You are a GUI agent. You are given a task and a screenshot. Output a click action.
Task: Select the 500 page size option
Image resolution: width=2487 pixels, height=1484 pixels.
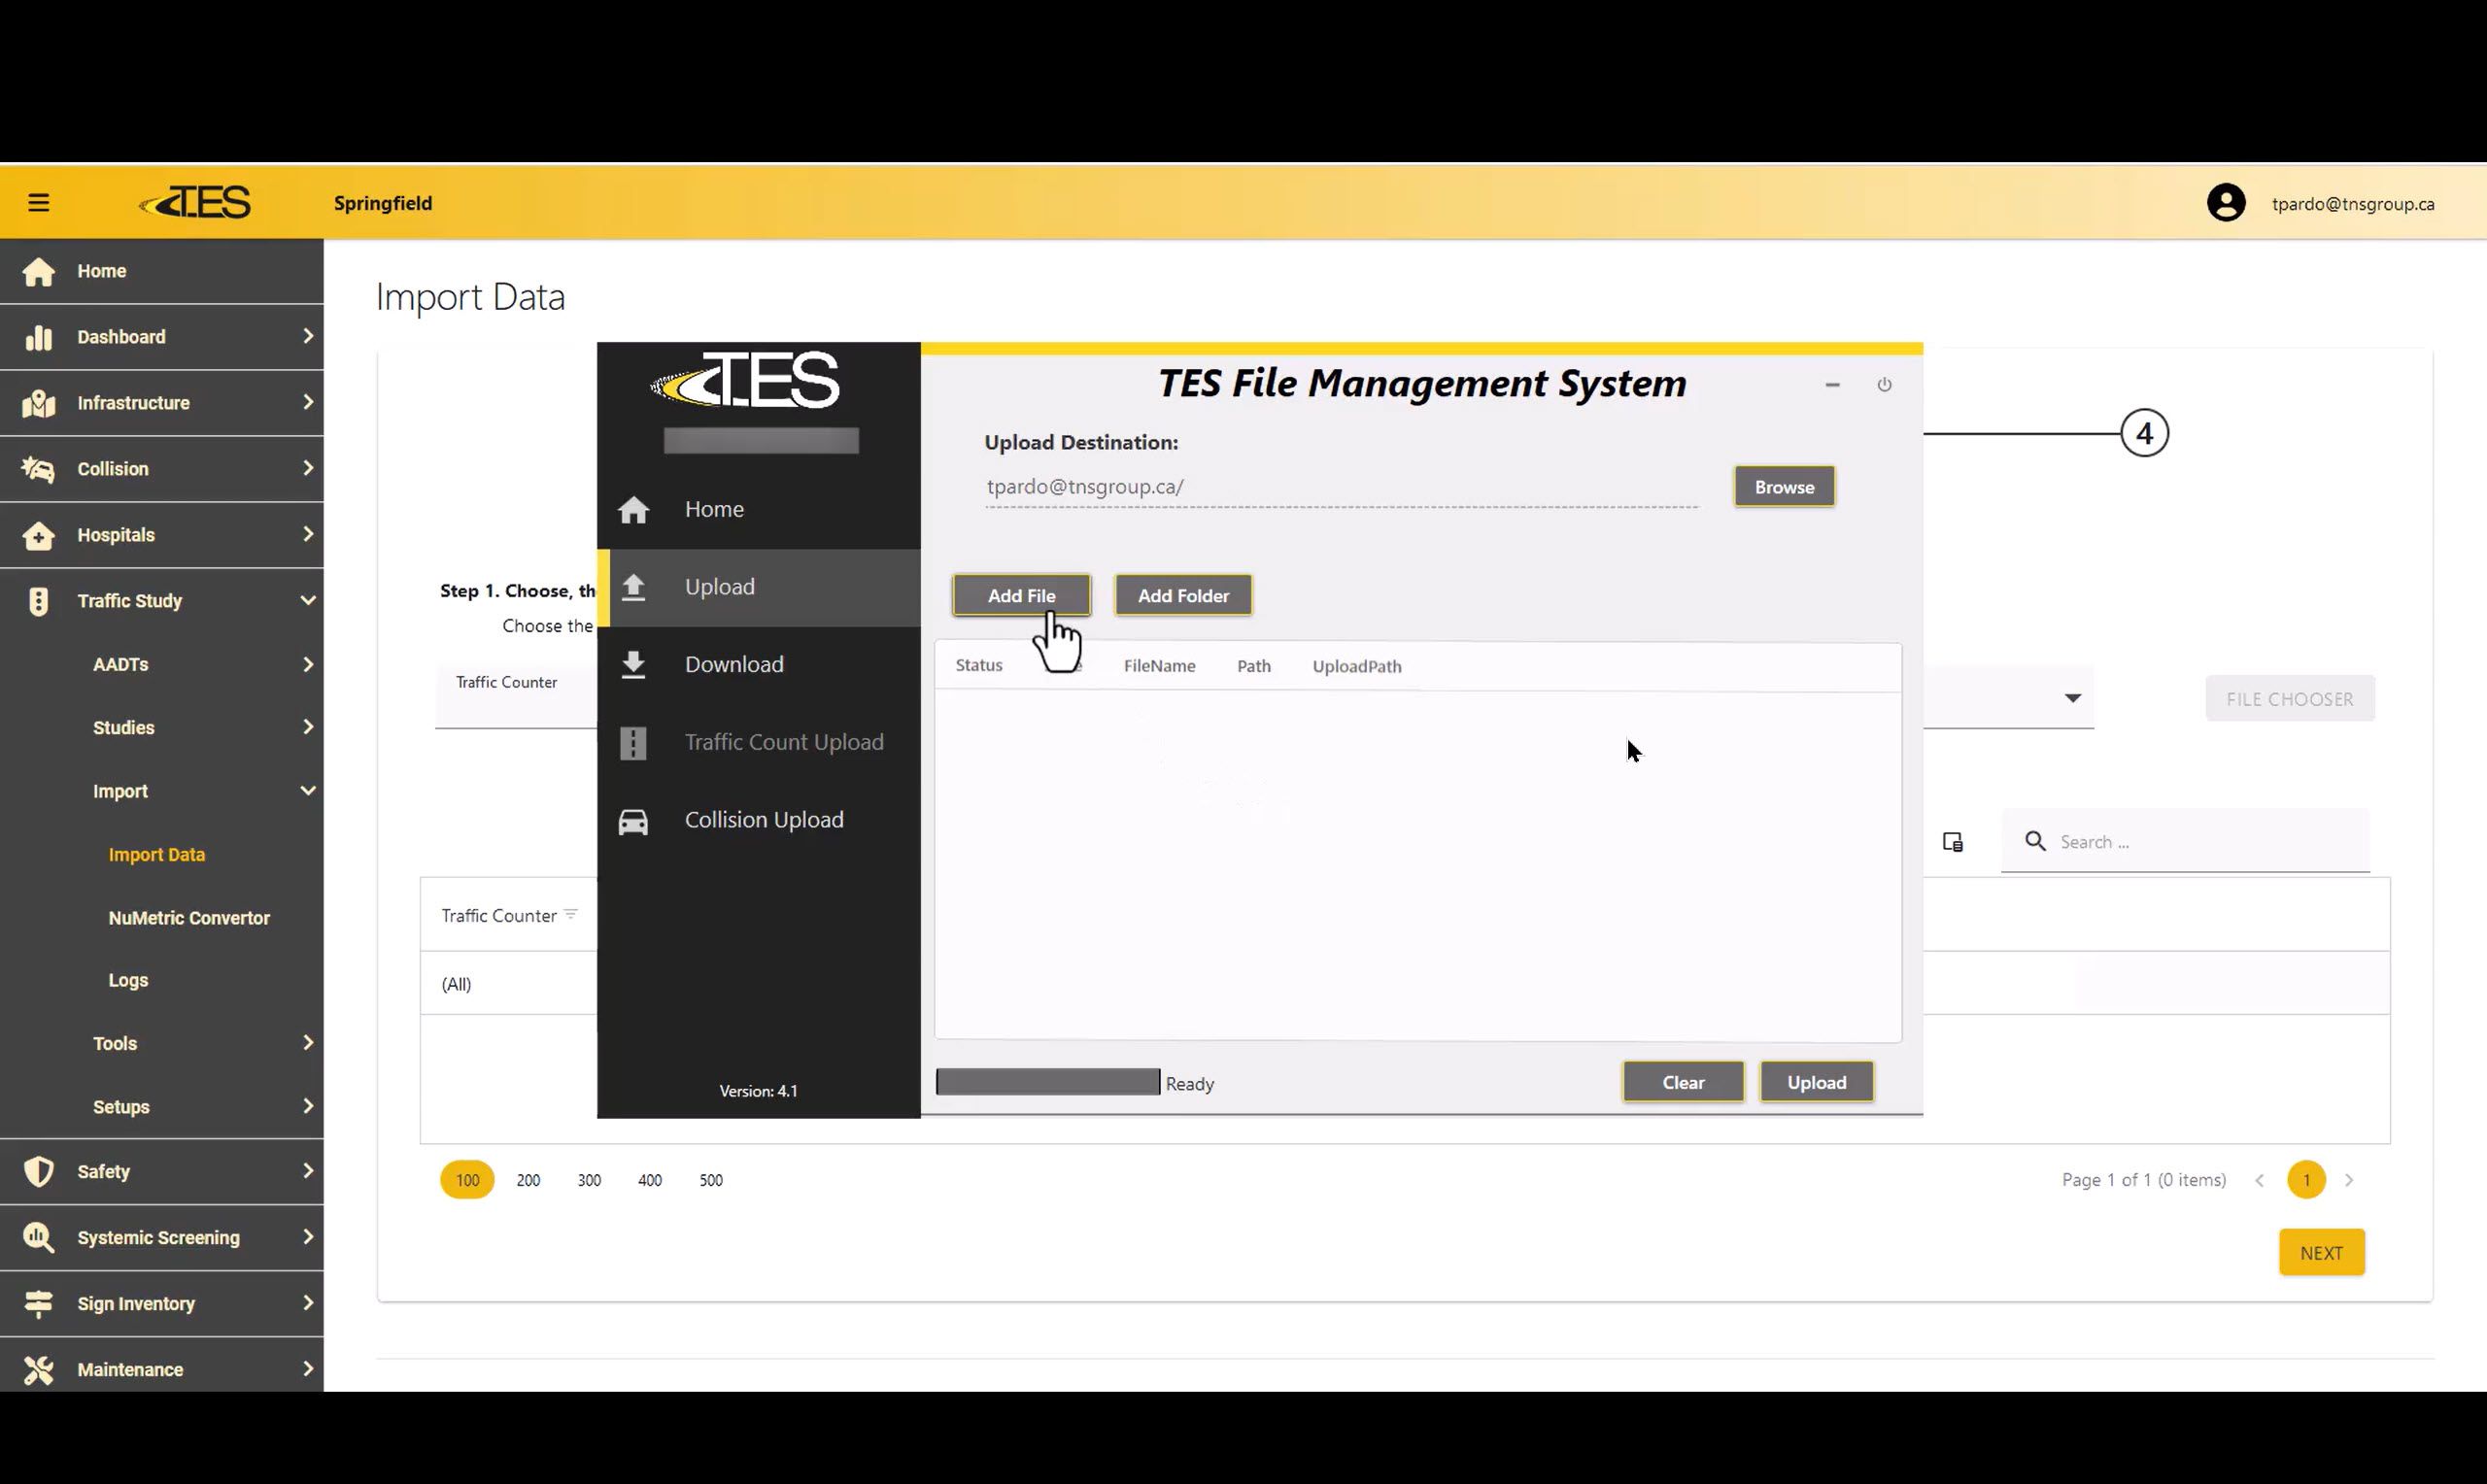tap(710, 1181)
